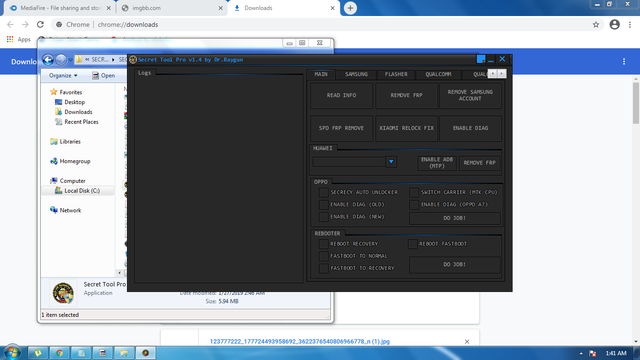This screenshot has width=640, height=360.
Task: Open the Chrome profile avatar menu
Action: pyautogui.click(x=614, y=24)
